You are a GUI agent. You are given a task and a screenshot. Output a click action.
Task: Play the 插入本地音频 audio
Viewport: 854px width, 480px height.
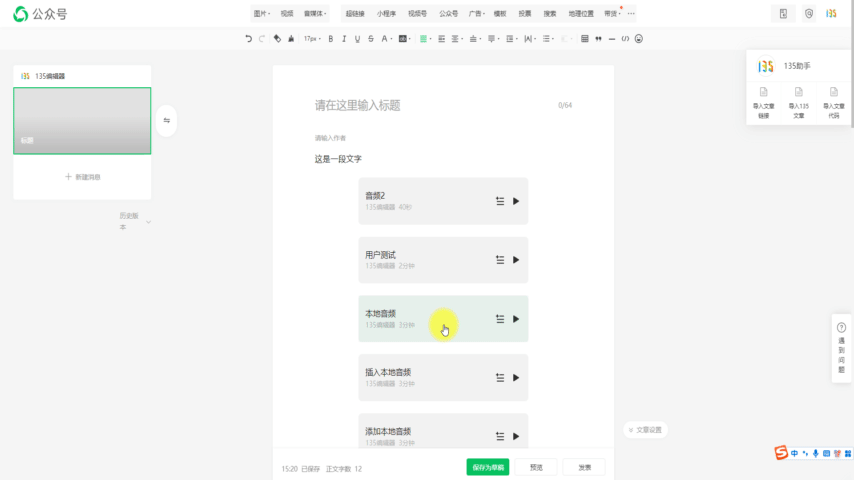pyautogui.click(x=516, y=378)
